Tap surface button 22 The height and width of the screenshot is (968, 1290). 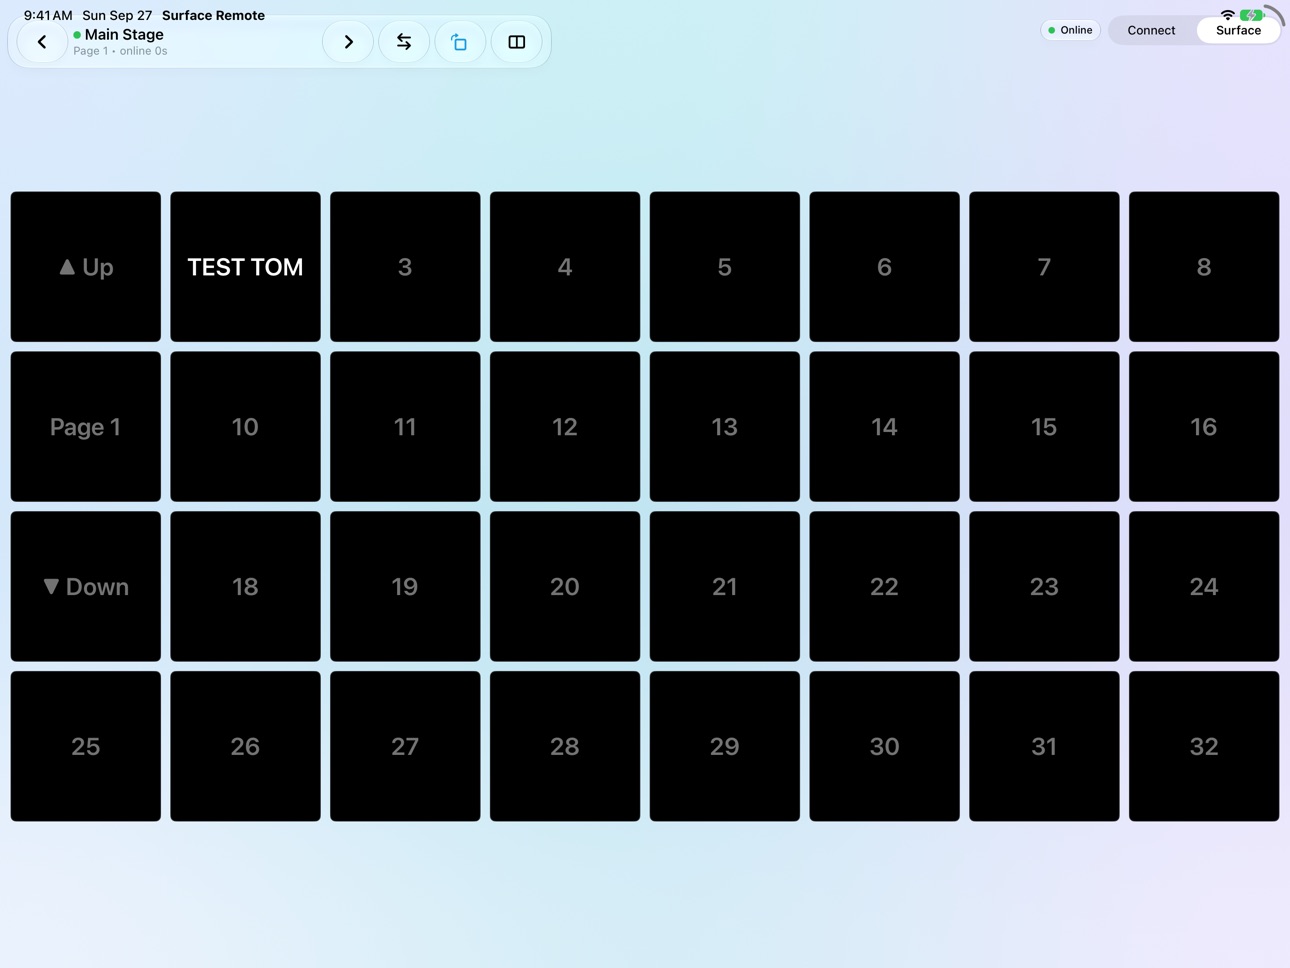(884, 587)
